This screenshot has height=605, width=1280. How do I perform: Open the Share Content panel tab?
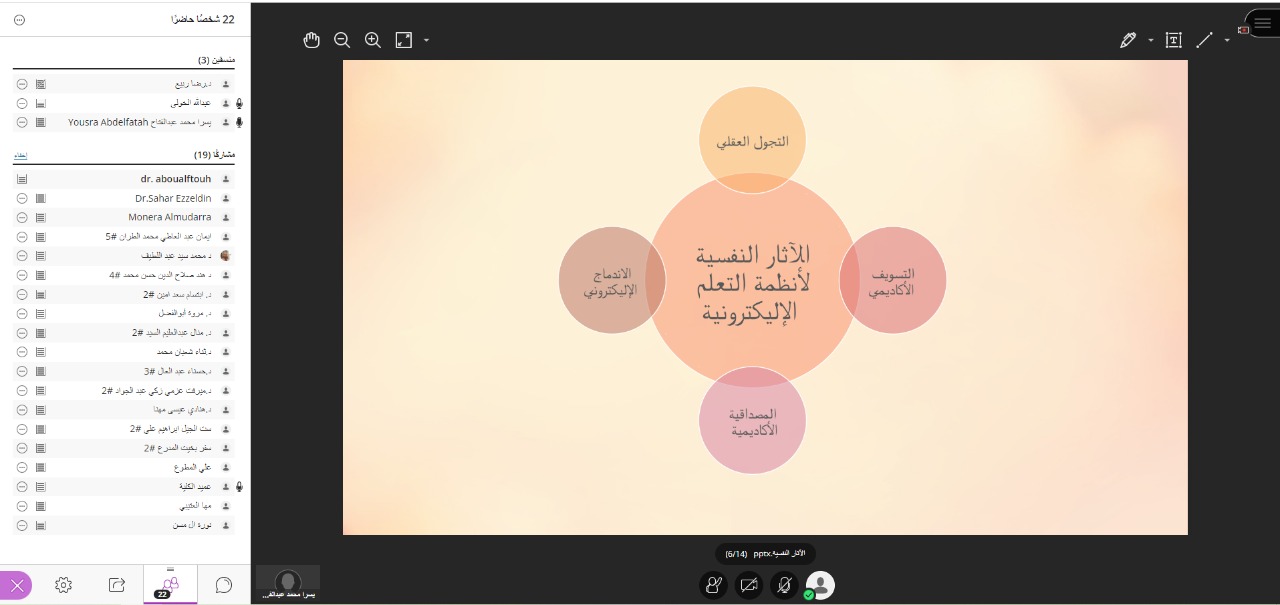coord(117,585)
